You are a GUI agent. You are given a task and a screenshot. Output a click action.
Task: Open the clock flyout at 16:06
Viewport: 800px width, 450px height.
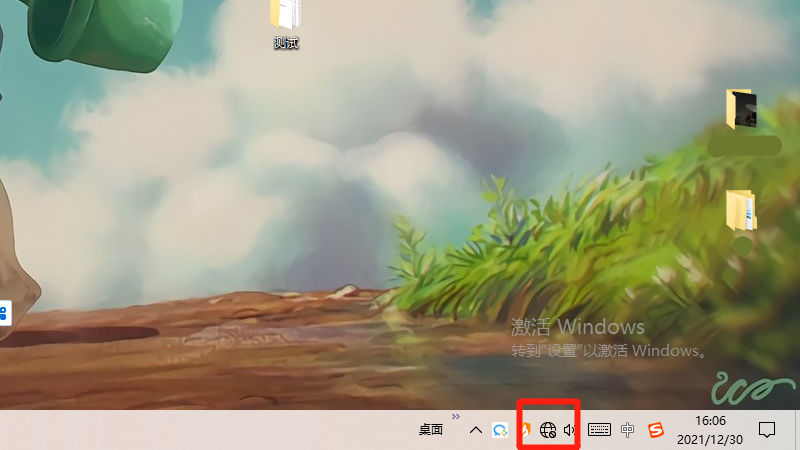710,421
